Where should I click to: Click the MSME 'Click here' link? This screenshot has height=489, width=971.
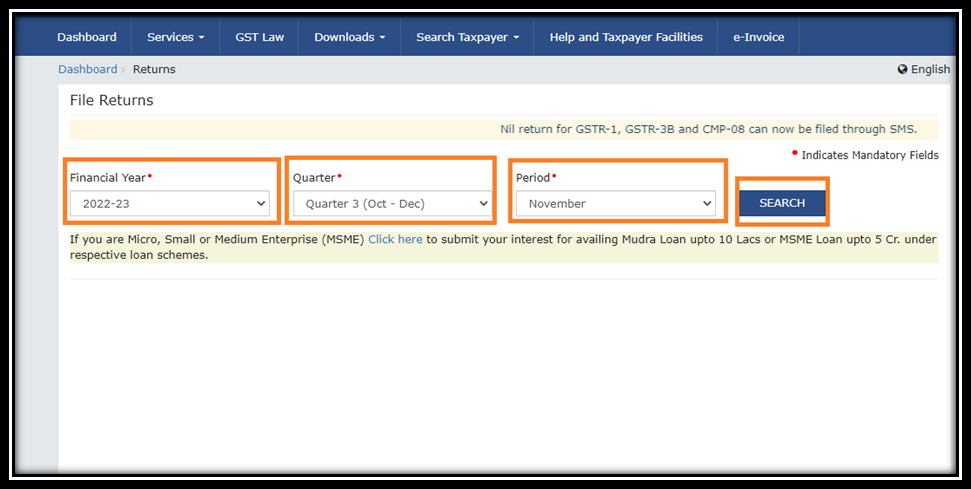tap(395, 239)
